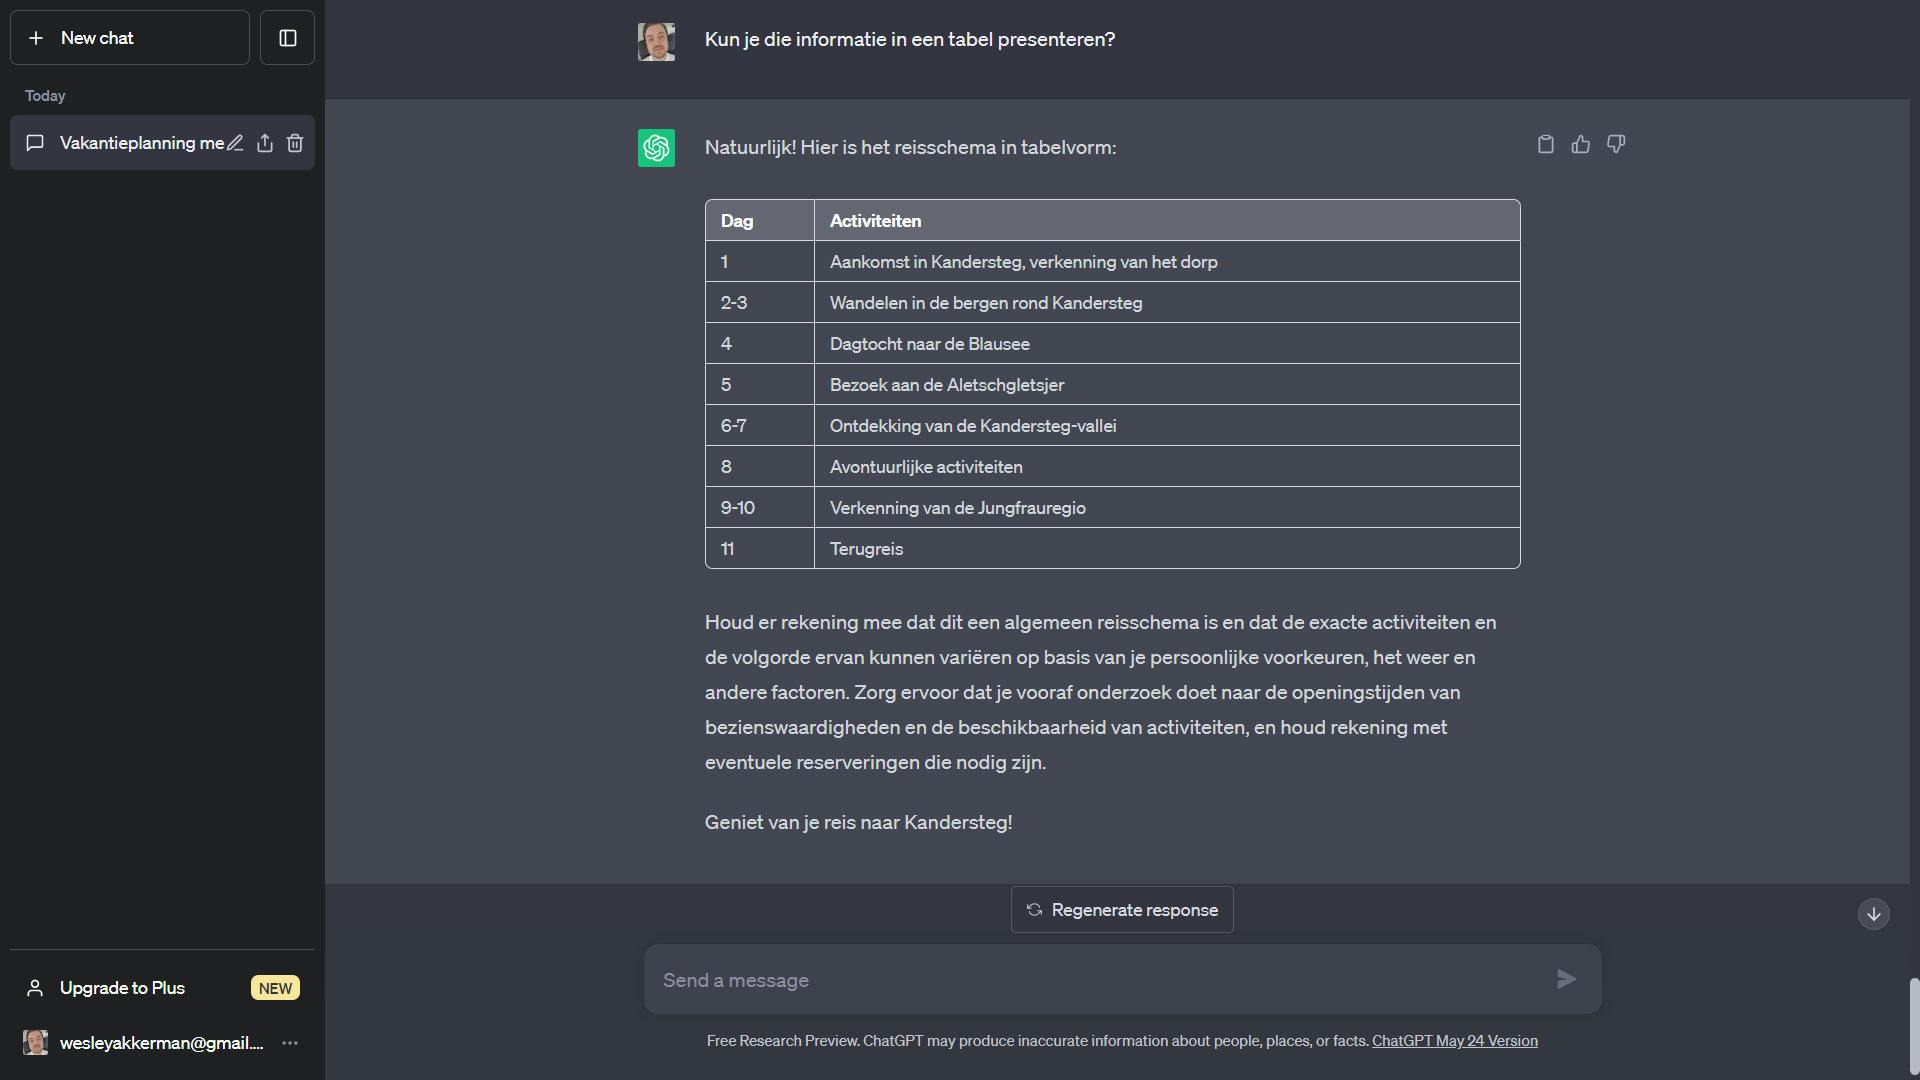Image resolution: width=1920 pixels, height=1080 pixels.
Task: Delete the Vakantieplanning chat with trash icon
Action: (295, 143)
